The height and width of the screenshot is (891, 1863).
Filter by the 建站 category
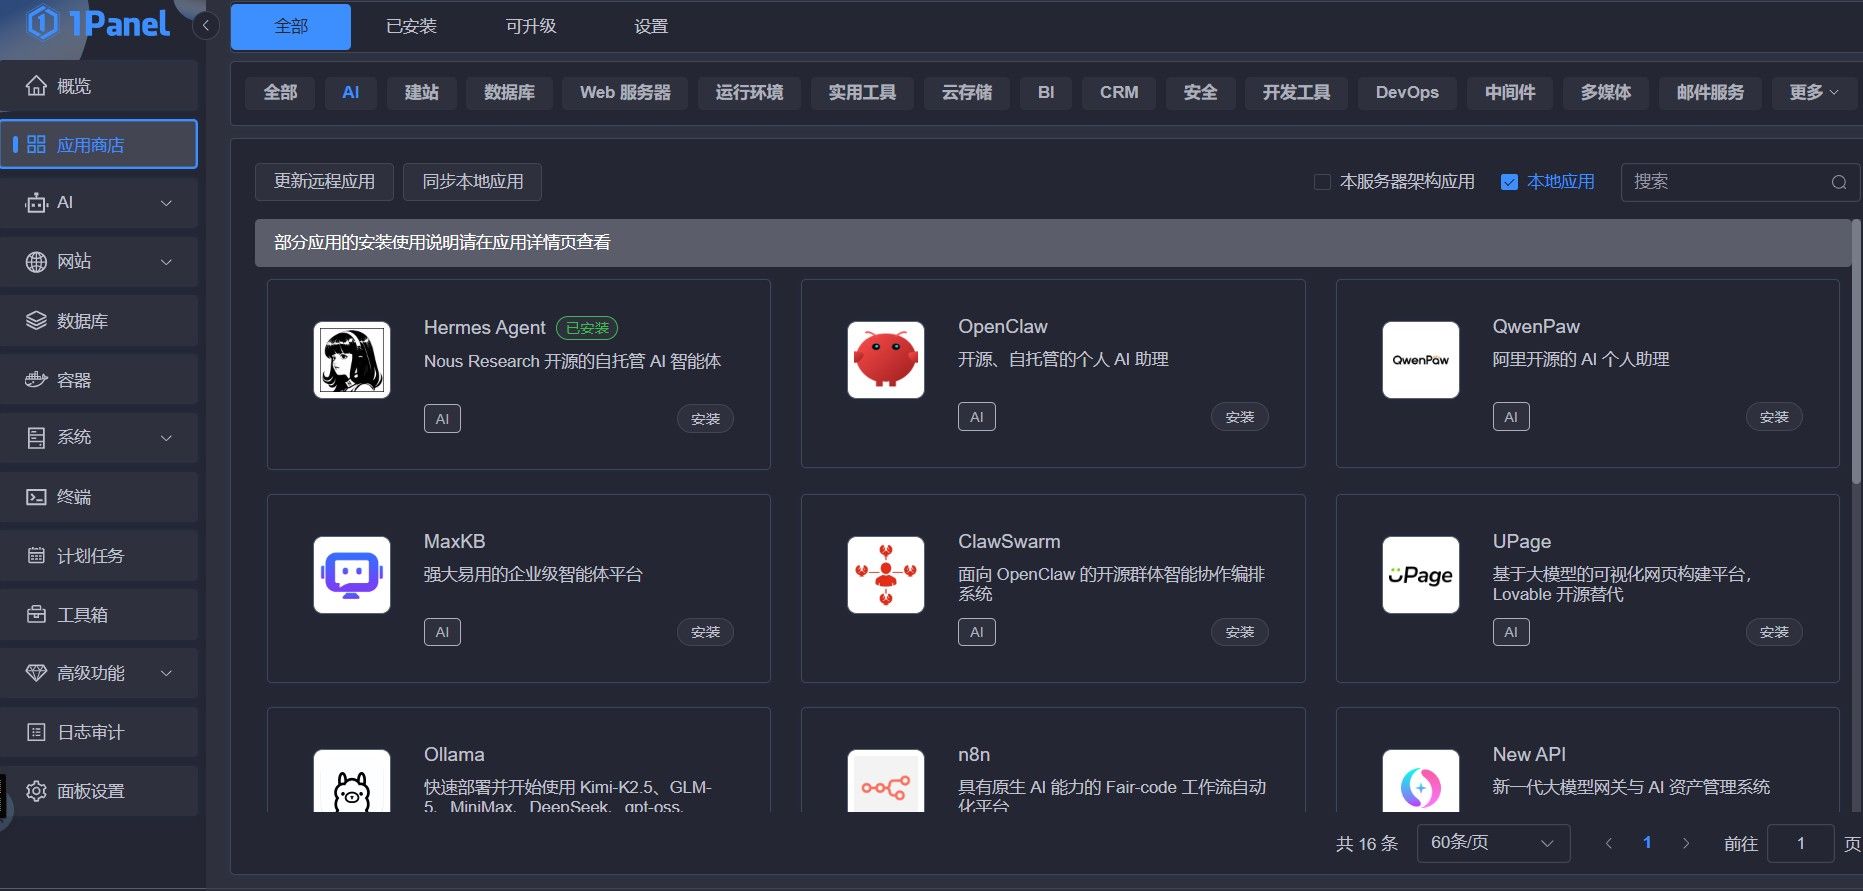pos(421,92)
